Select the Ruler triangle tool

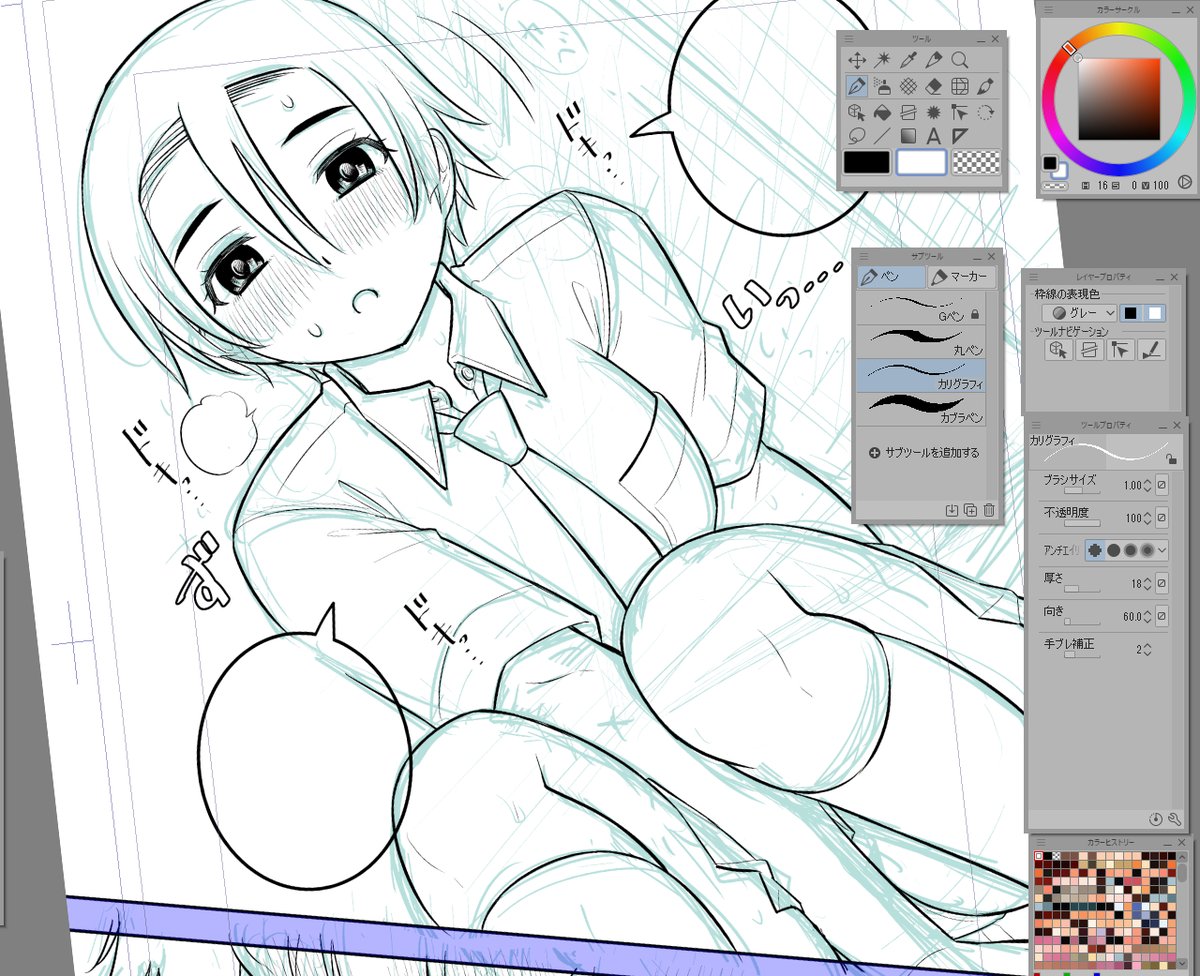point(960,136)
